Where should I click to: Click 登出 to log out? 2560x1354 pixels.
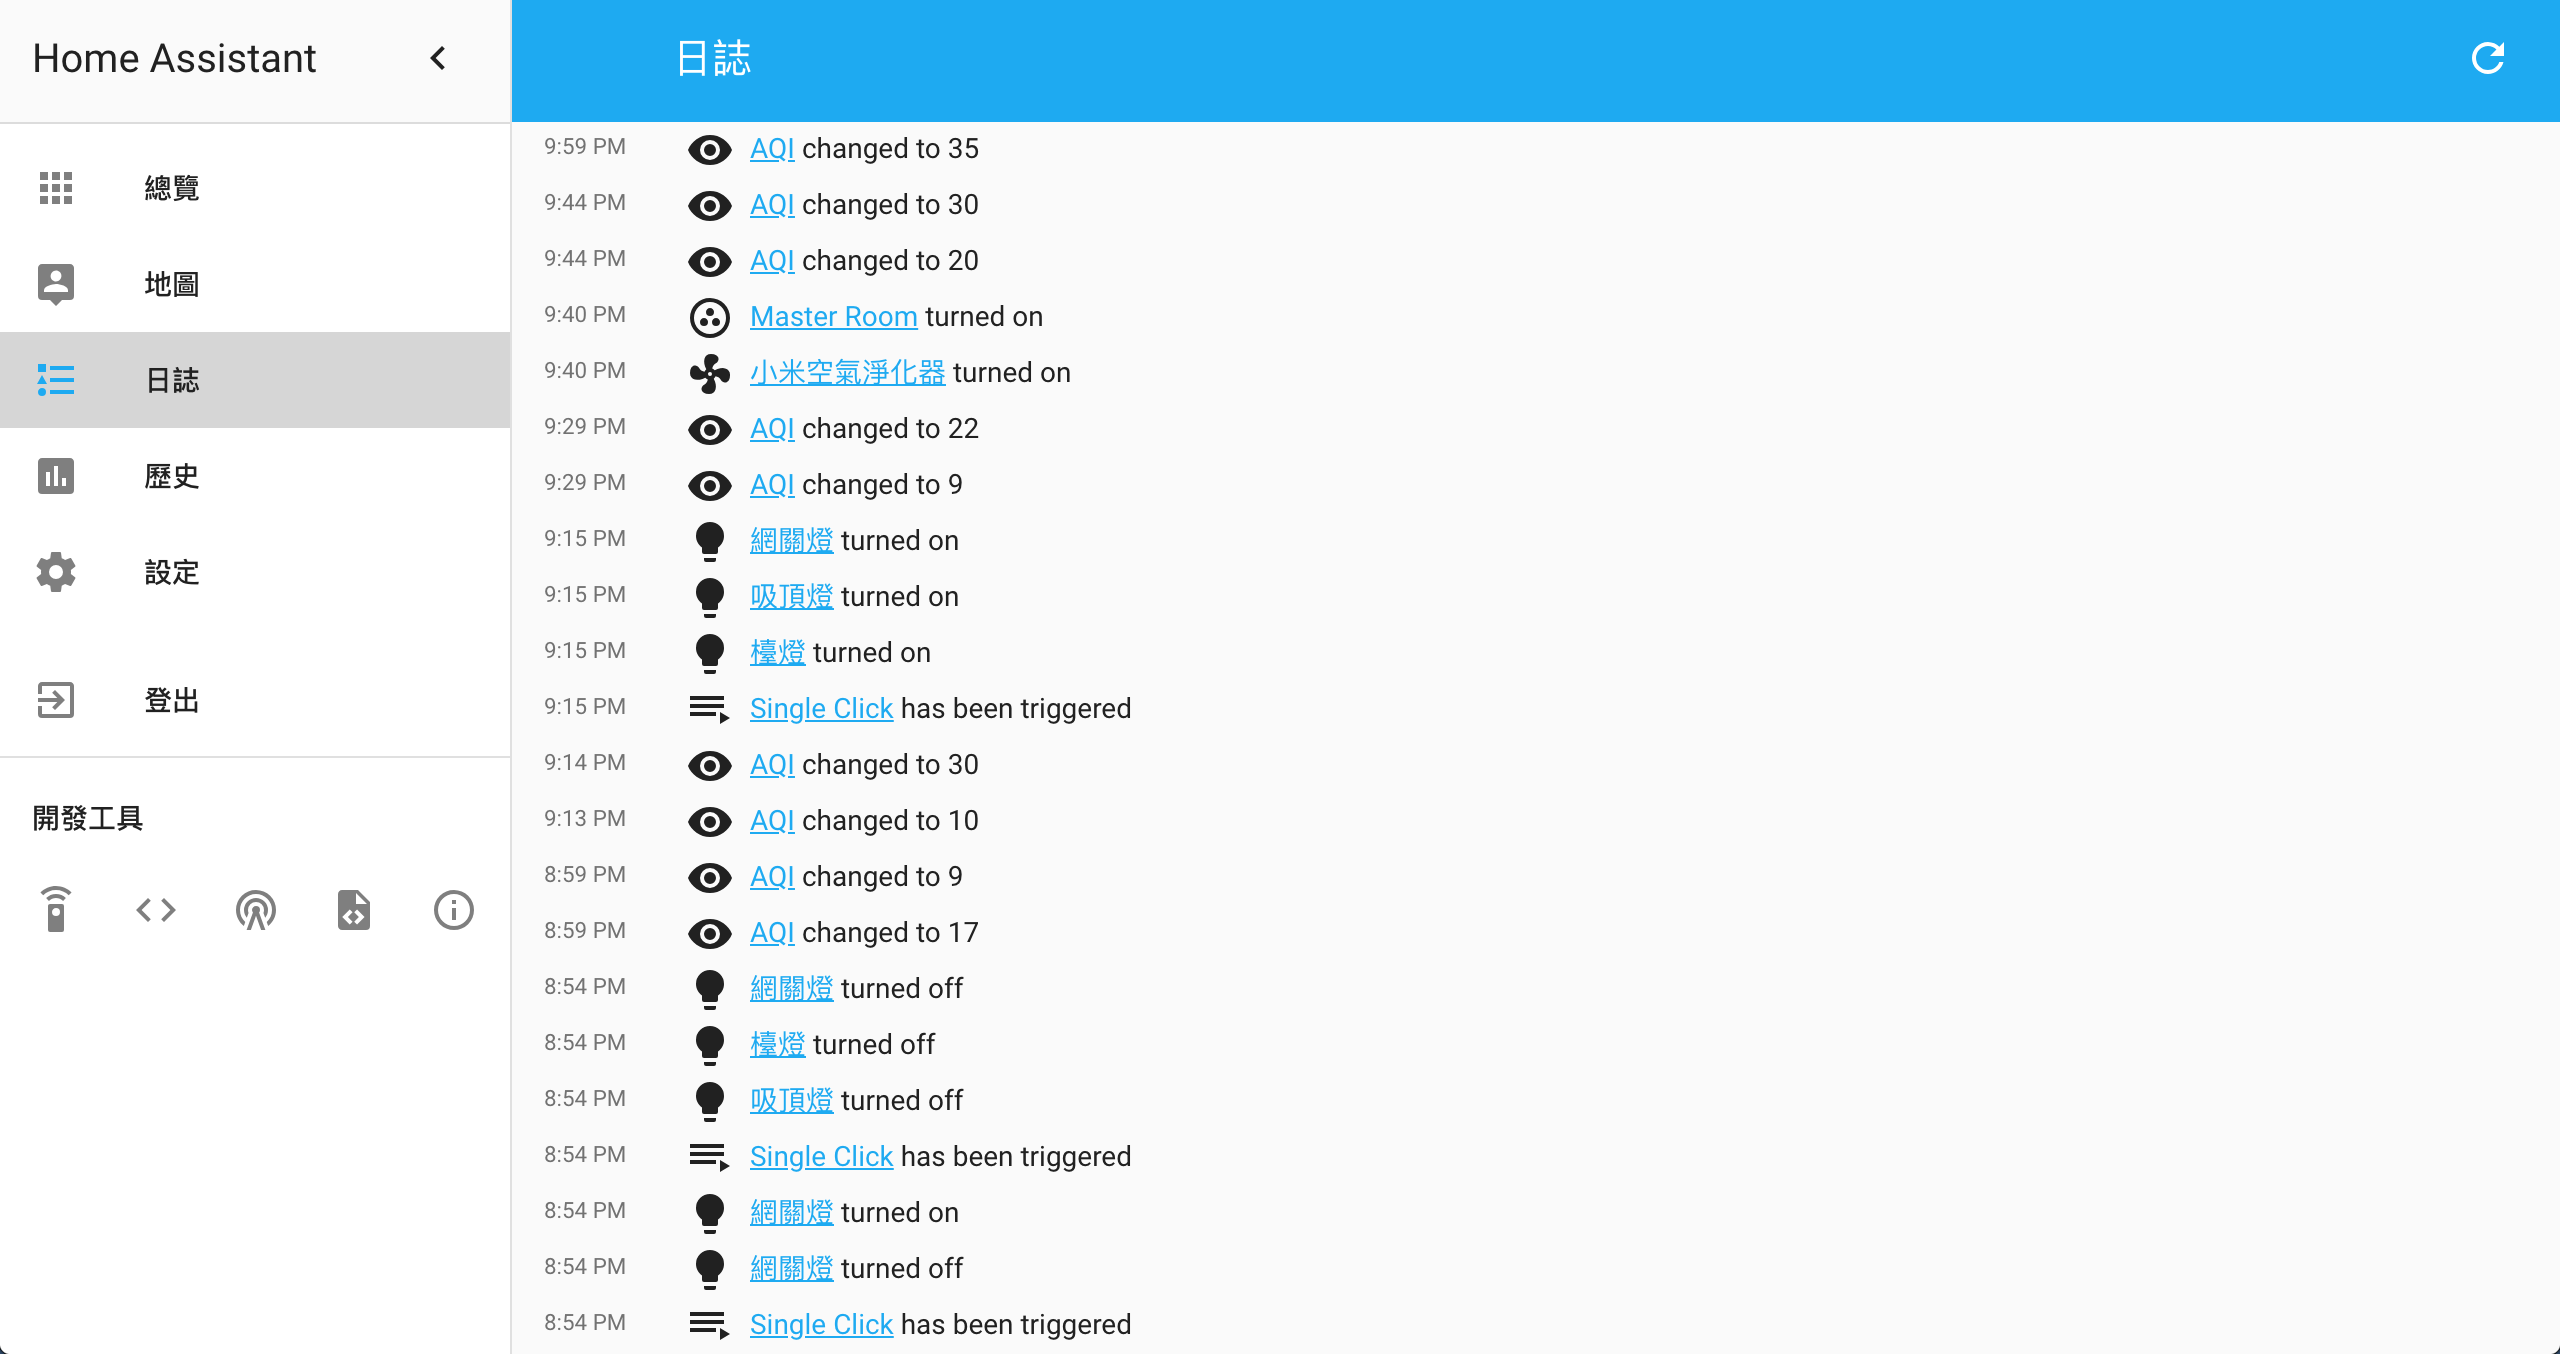(x=255, y=700)
